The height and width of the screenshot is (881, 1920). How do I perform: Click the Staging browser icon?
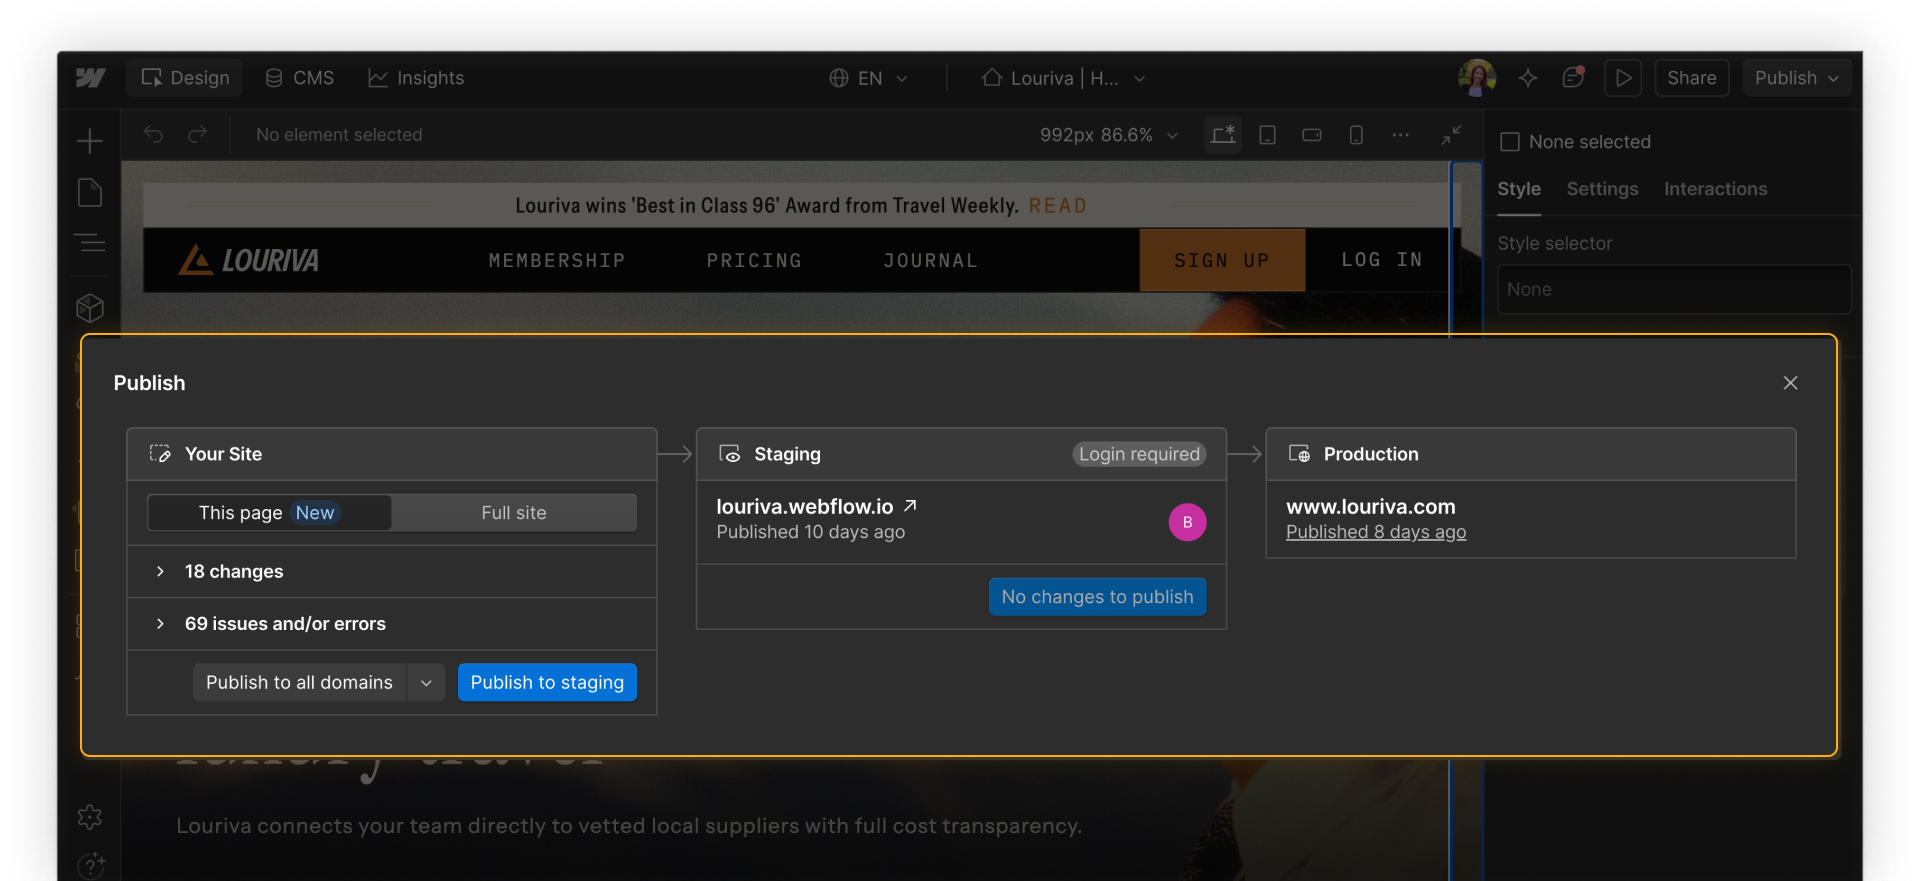coord(730,454)
